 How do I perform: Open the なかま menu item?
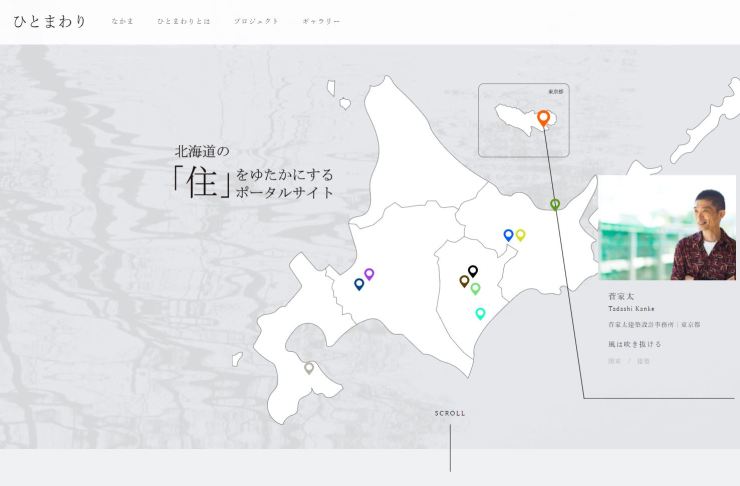point(122,21)
